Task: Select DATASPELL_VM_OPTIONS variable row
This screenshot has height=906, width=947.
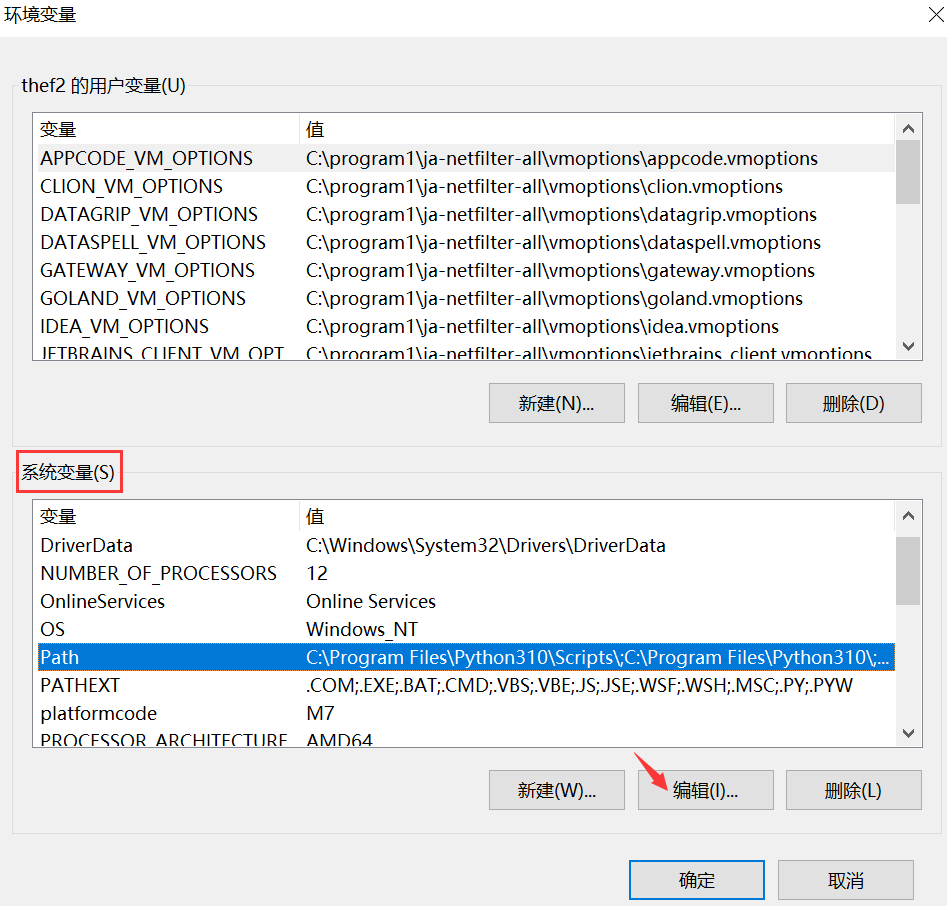Action: (x=466, y=242)
